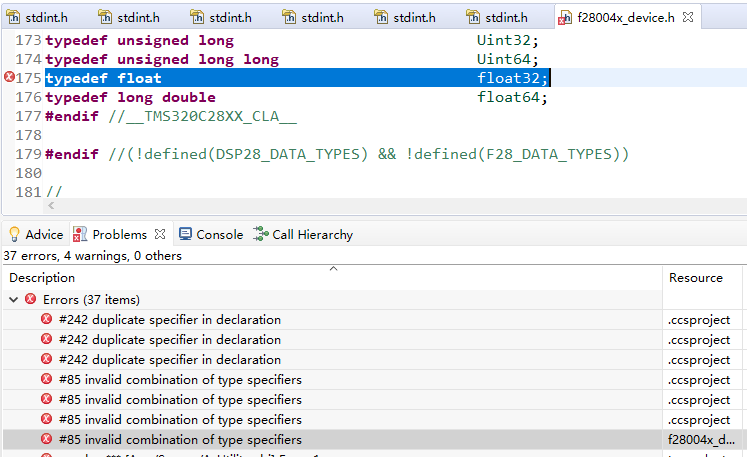This screenshot has width=747, height=457.
Task: Click the Call Hierarchy tree icon
Action: pyautogui.click(x=261, y=234)
